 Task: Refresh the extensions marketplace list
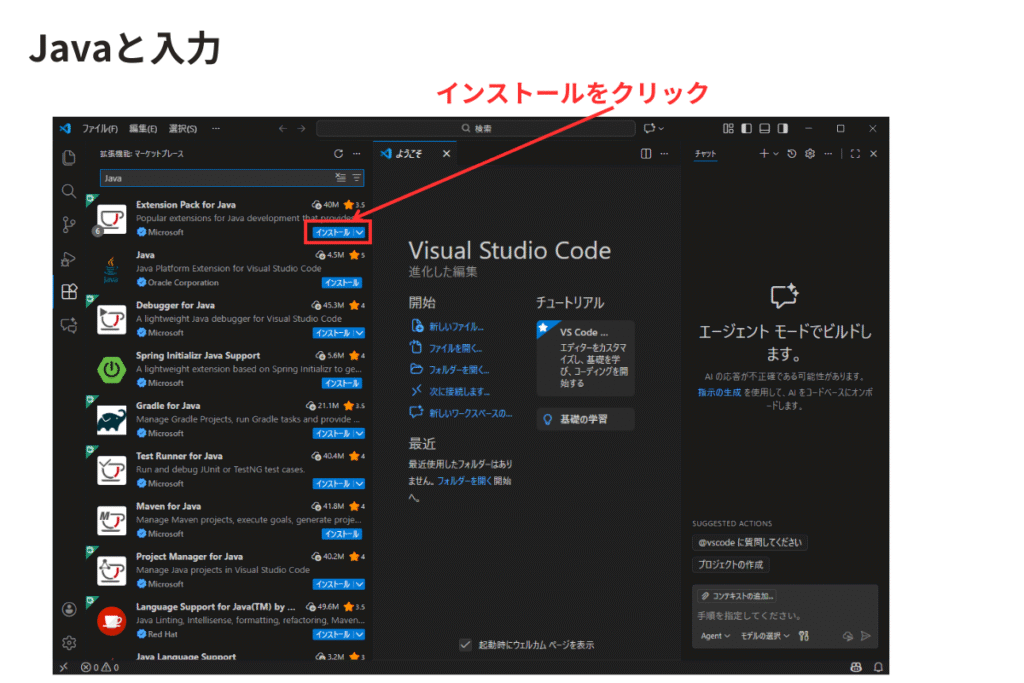click(338, 154)
